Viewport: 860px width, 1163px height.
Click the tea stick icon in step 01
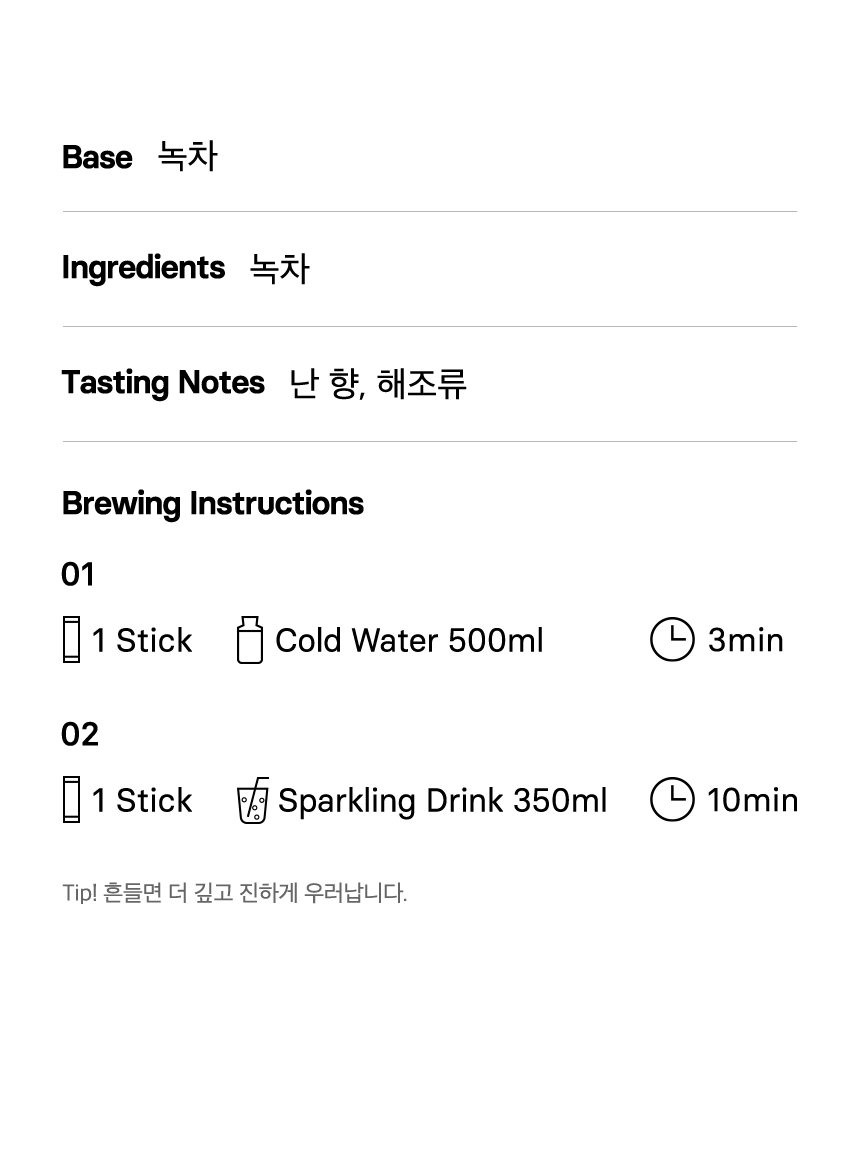tap(71, 639)
